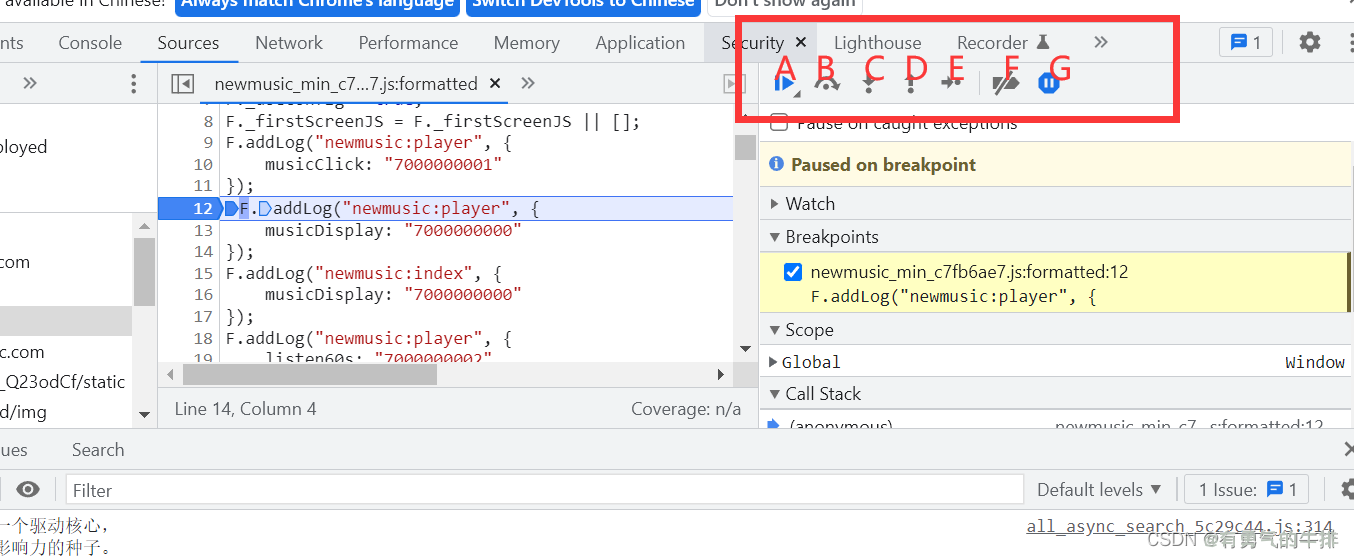1354x558 pixels.
Task: Open DevTools settings gear
Action: point(1309,42)
